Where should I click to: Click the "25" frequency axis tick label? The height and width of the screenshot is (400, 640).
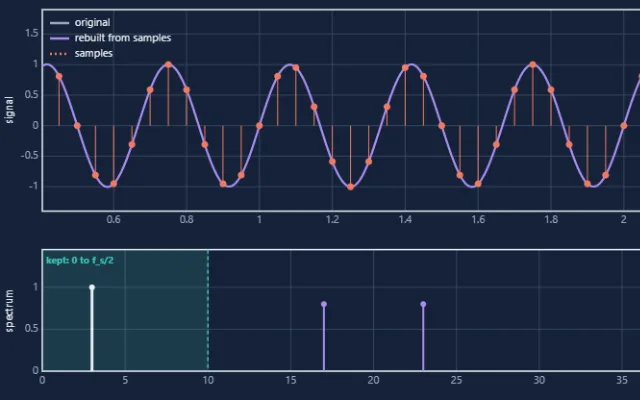[x=456, y=380]
